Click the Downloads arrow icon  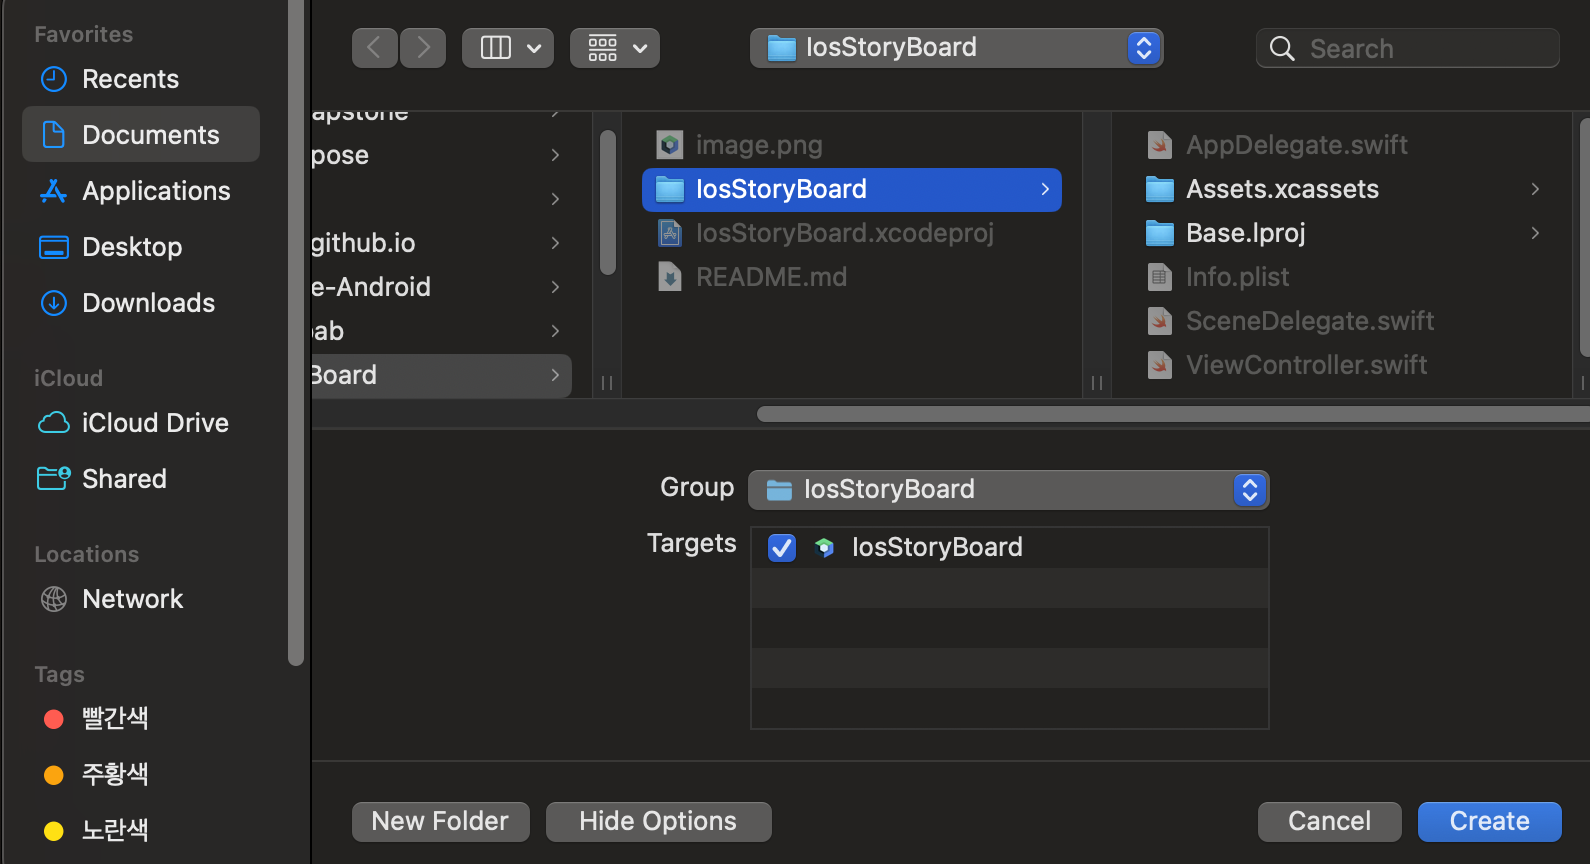pos(54,303)
